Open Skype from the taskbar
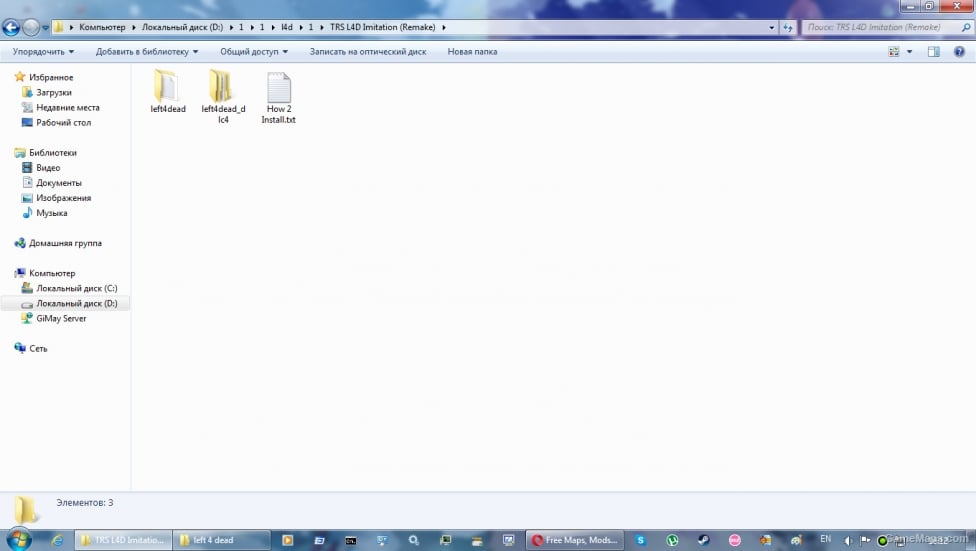976x551 pixels. tap(640, 540)
